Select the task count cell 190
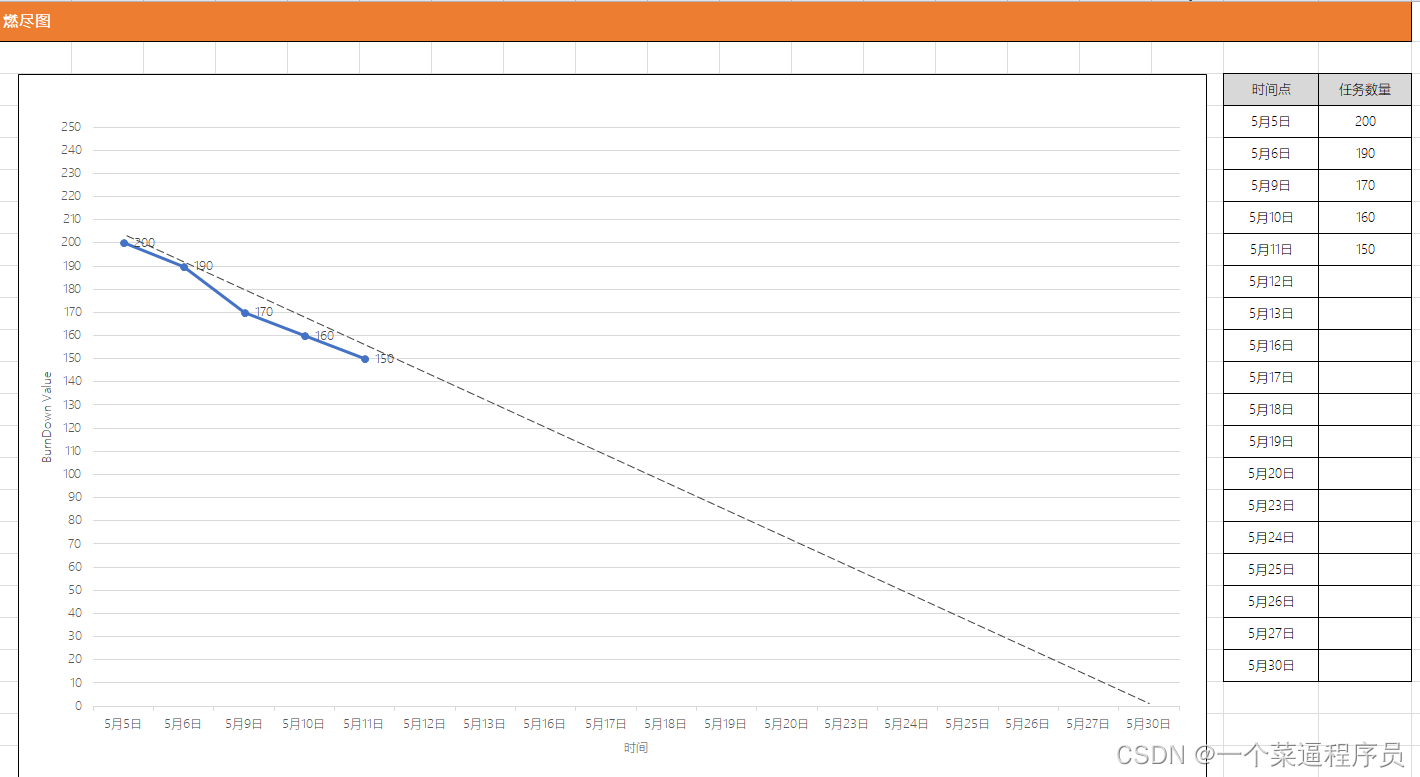 coord(1365,153)
